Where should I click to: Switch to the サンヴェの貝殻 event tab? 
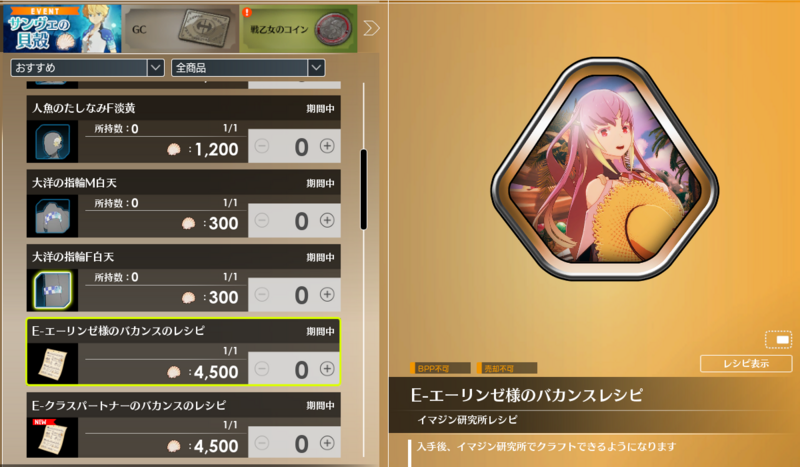click(x=62, y=29)
